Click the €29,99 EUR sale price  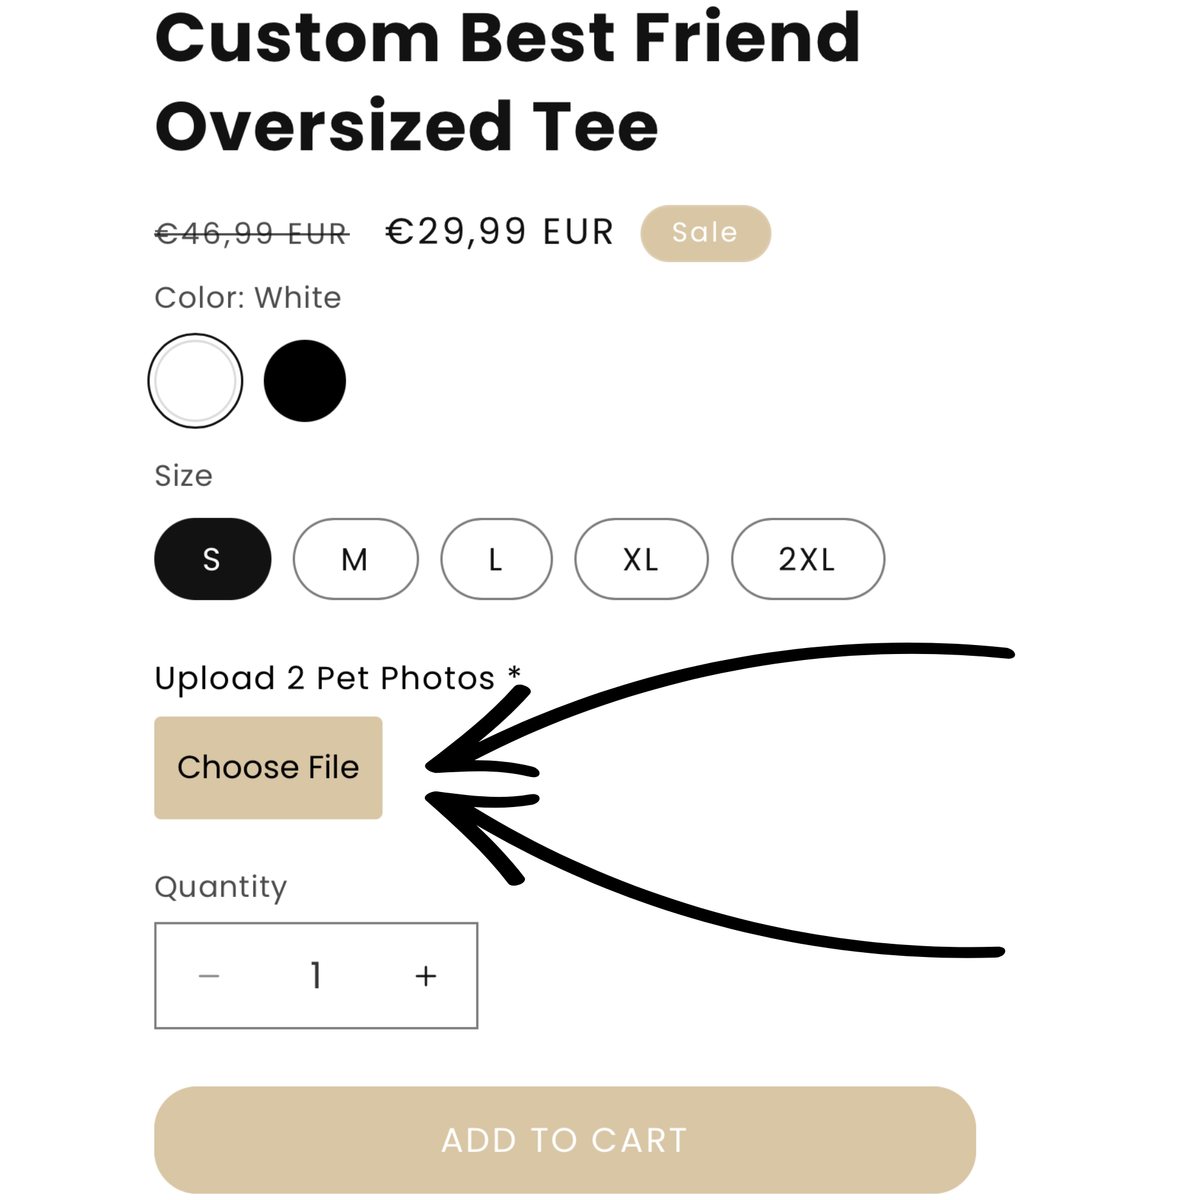(500, 232)
